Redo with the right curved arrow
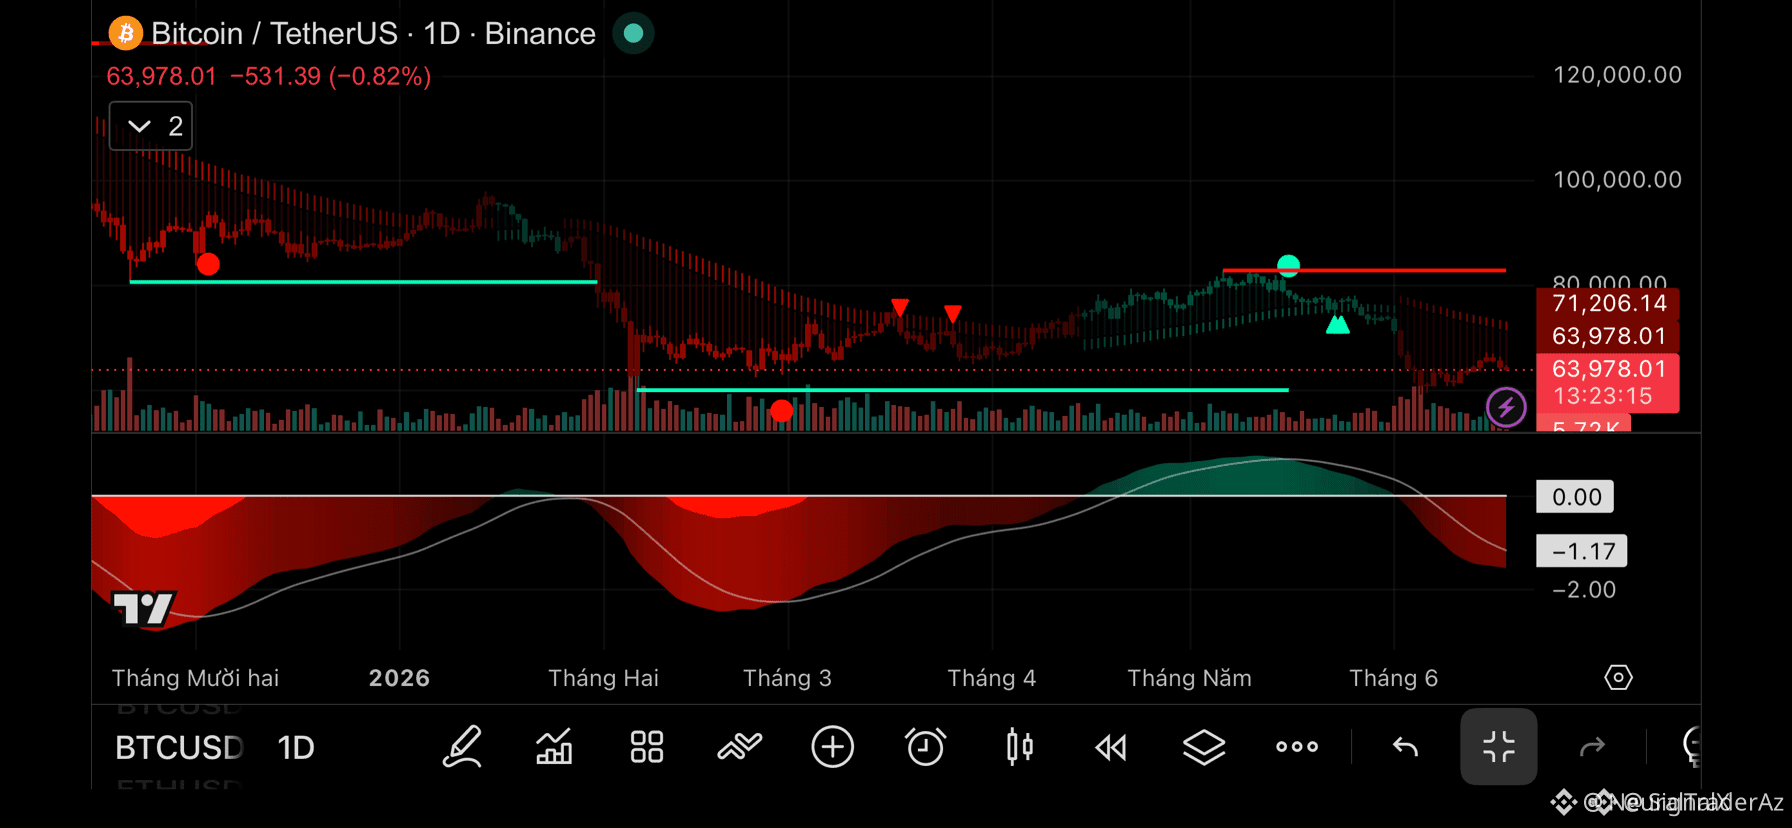 [1592, 747]
